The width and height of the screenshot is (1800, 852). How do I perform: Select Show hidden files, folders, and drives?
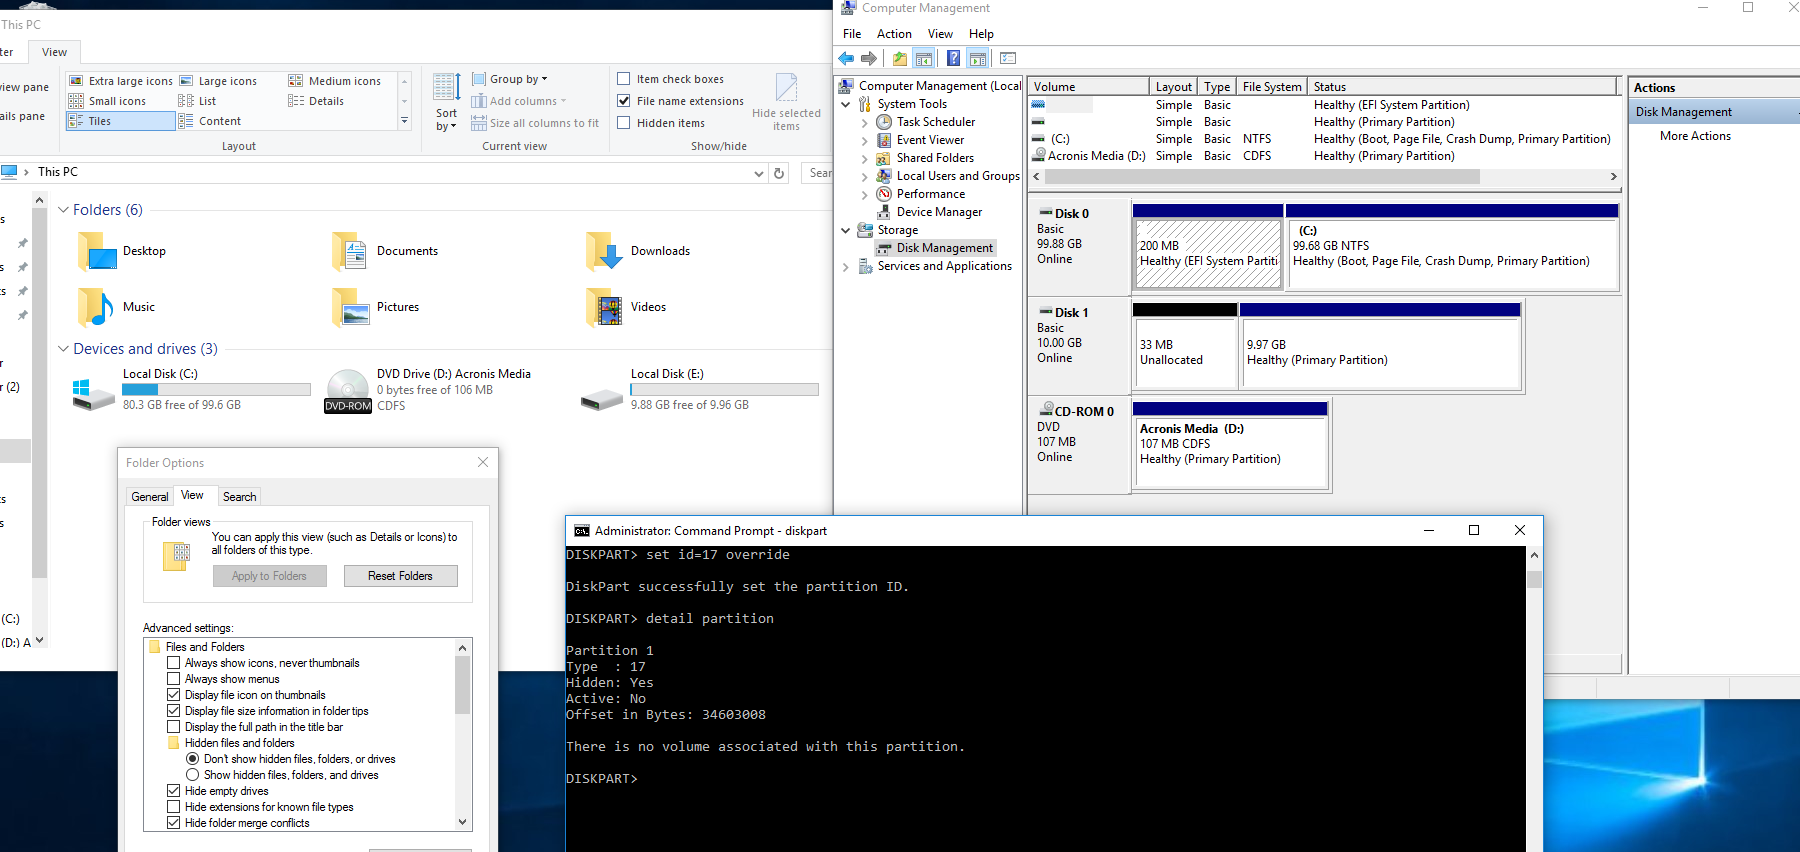point(193,775)
